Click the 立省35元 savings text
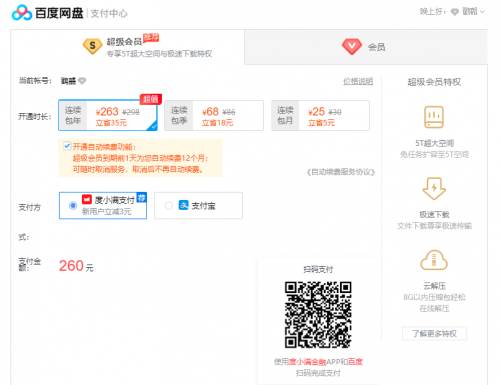Screen dimensions: 500x385 [111, 123]
